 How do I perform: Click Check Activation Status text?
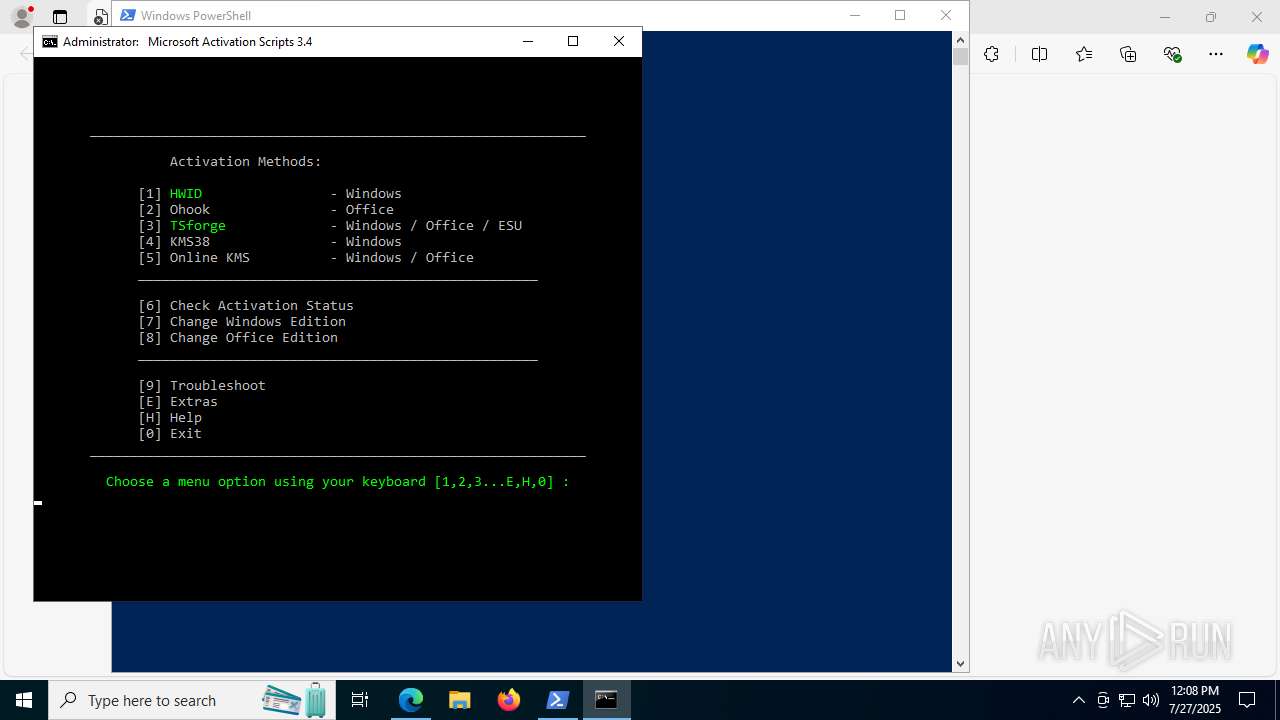click(x=262, y=305)
